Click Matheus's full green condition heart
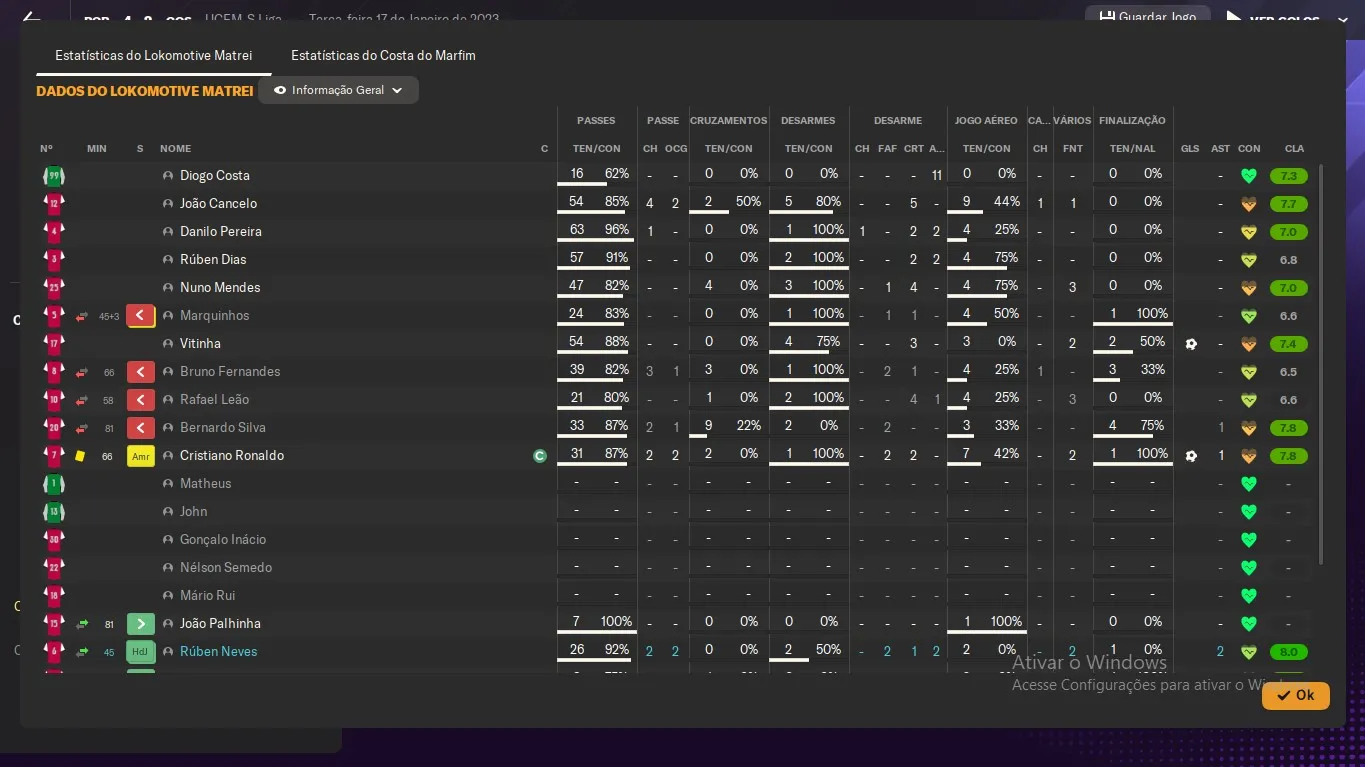This screenshot has width=1365, height=767. (1248, 484)
